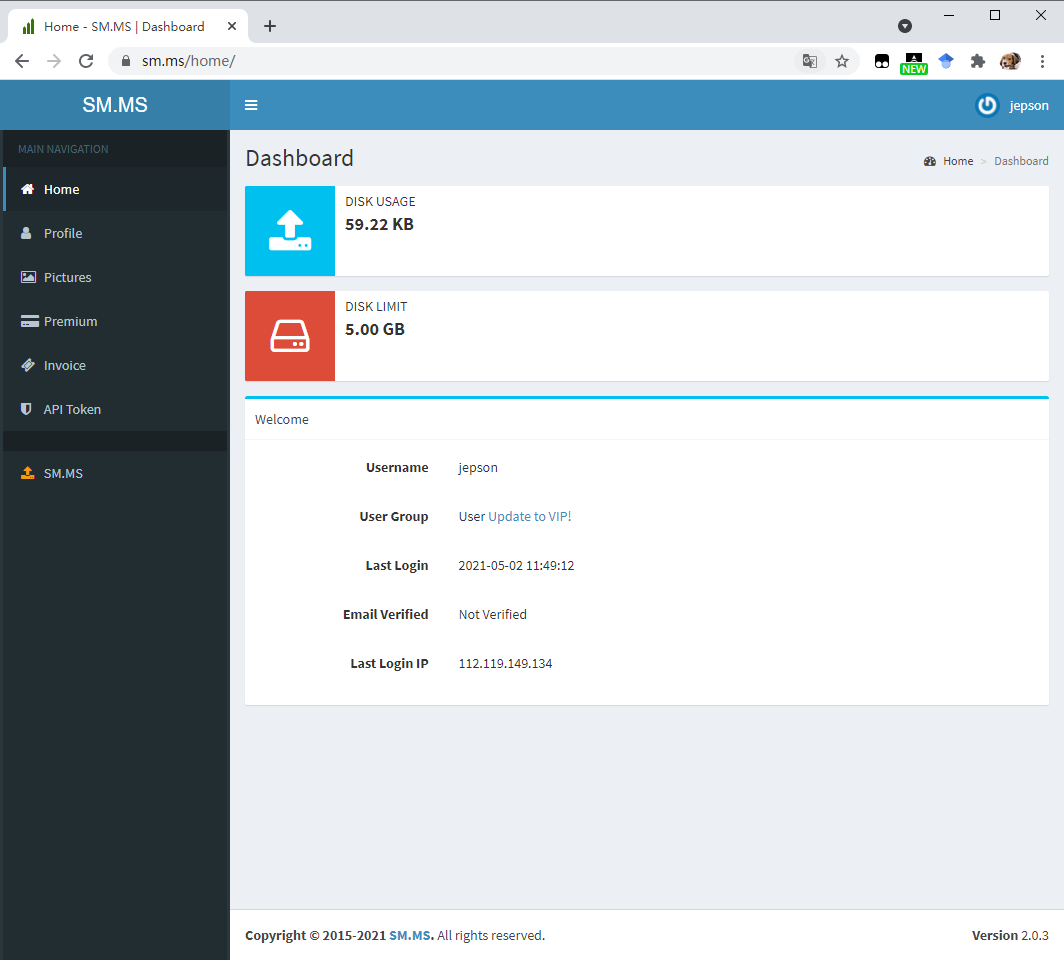The height and width of the screenshot is (960, 1064).
Task: Open the Chrome profile avatar
Action: pos(1010,61)
